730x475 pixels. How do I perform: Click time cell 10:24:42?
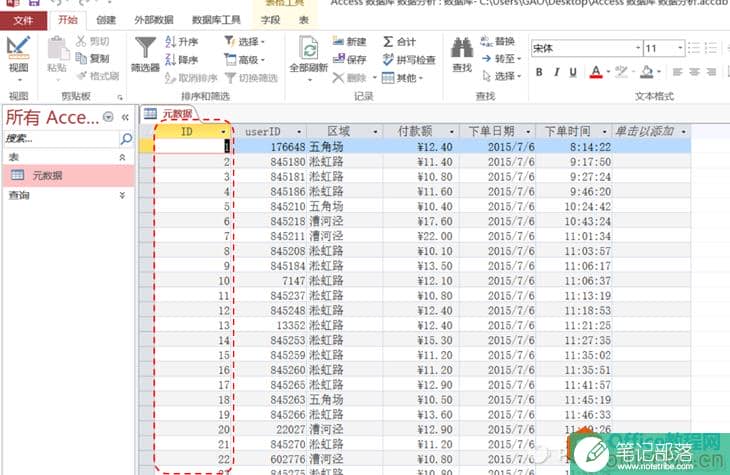(574, 207)
